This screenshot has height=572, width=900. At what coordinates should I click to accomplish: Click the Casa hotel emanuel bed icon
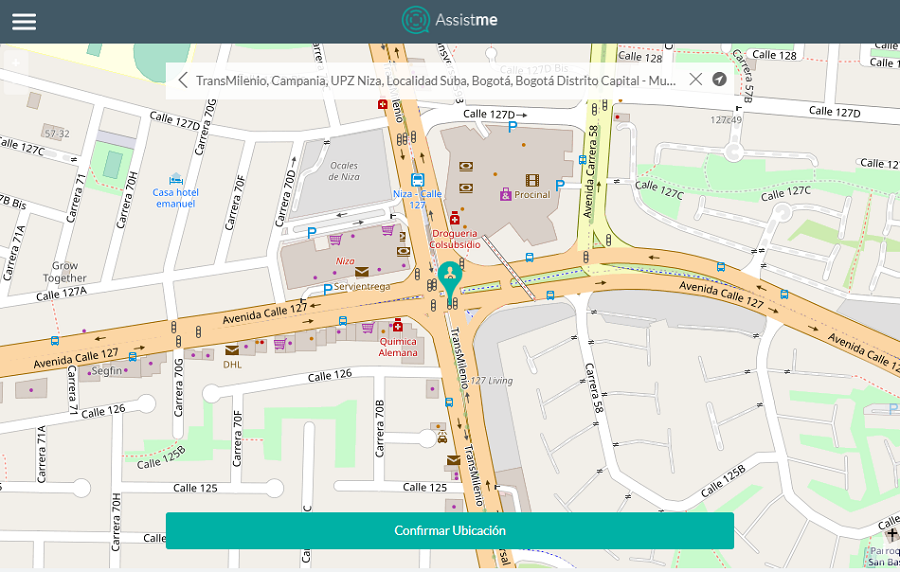click(176, 178)
